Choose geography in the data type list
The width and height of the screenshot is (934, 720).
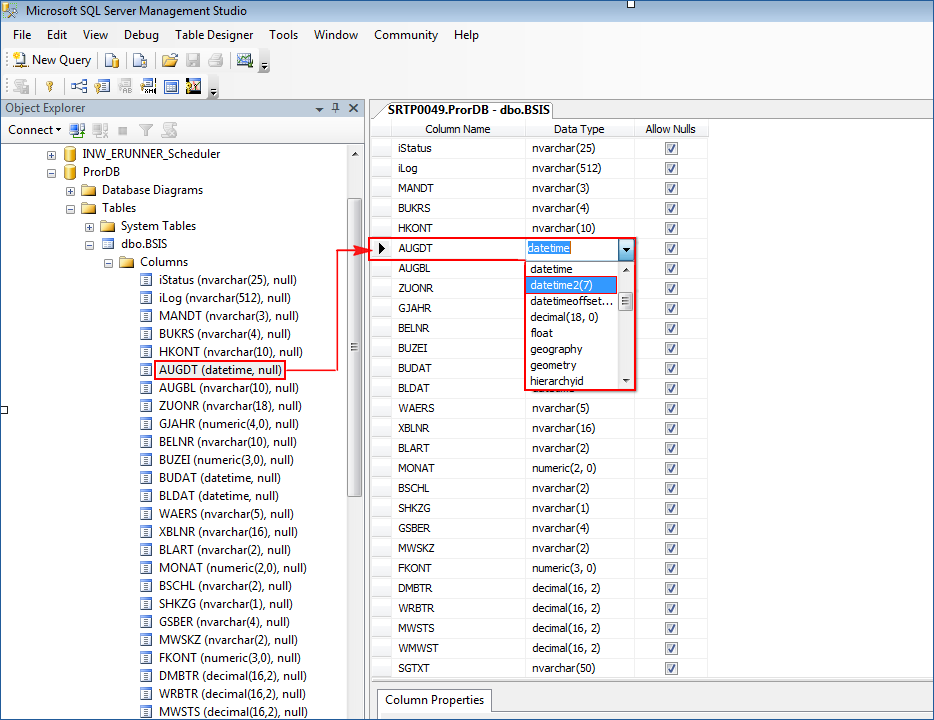pyautogui.click(x=572, y=349)
